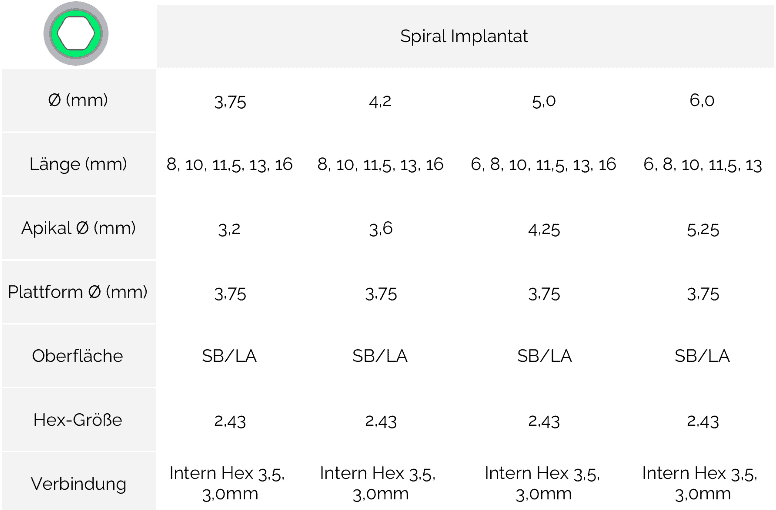This screenshot has width=776, height=510.
Task: Click the Hex-Größe row label
Action: 78,420
